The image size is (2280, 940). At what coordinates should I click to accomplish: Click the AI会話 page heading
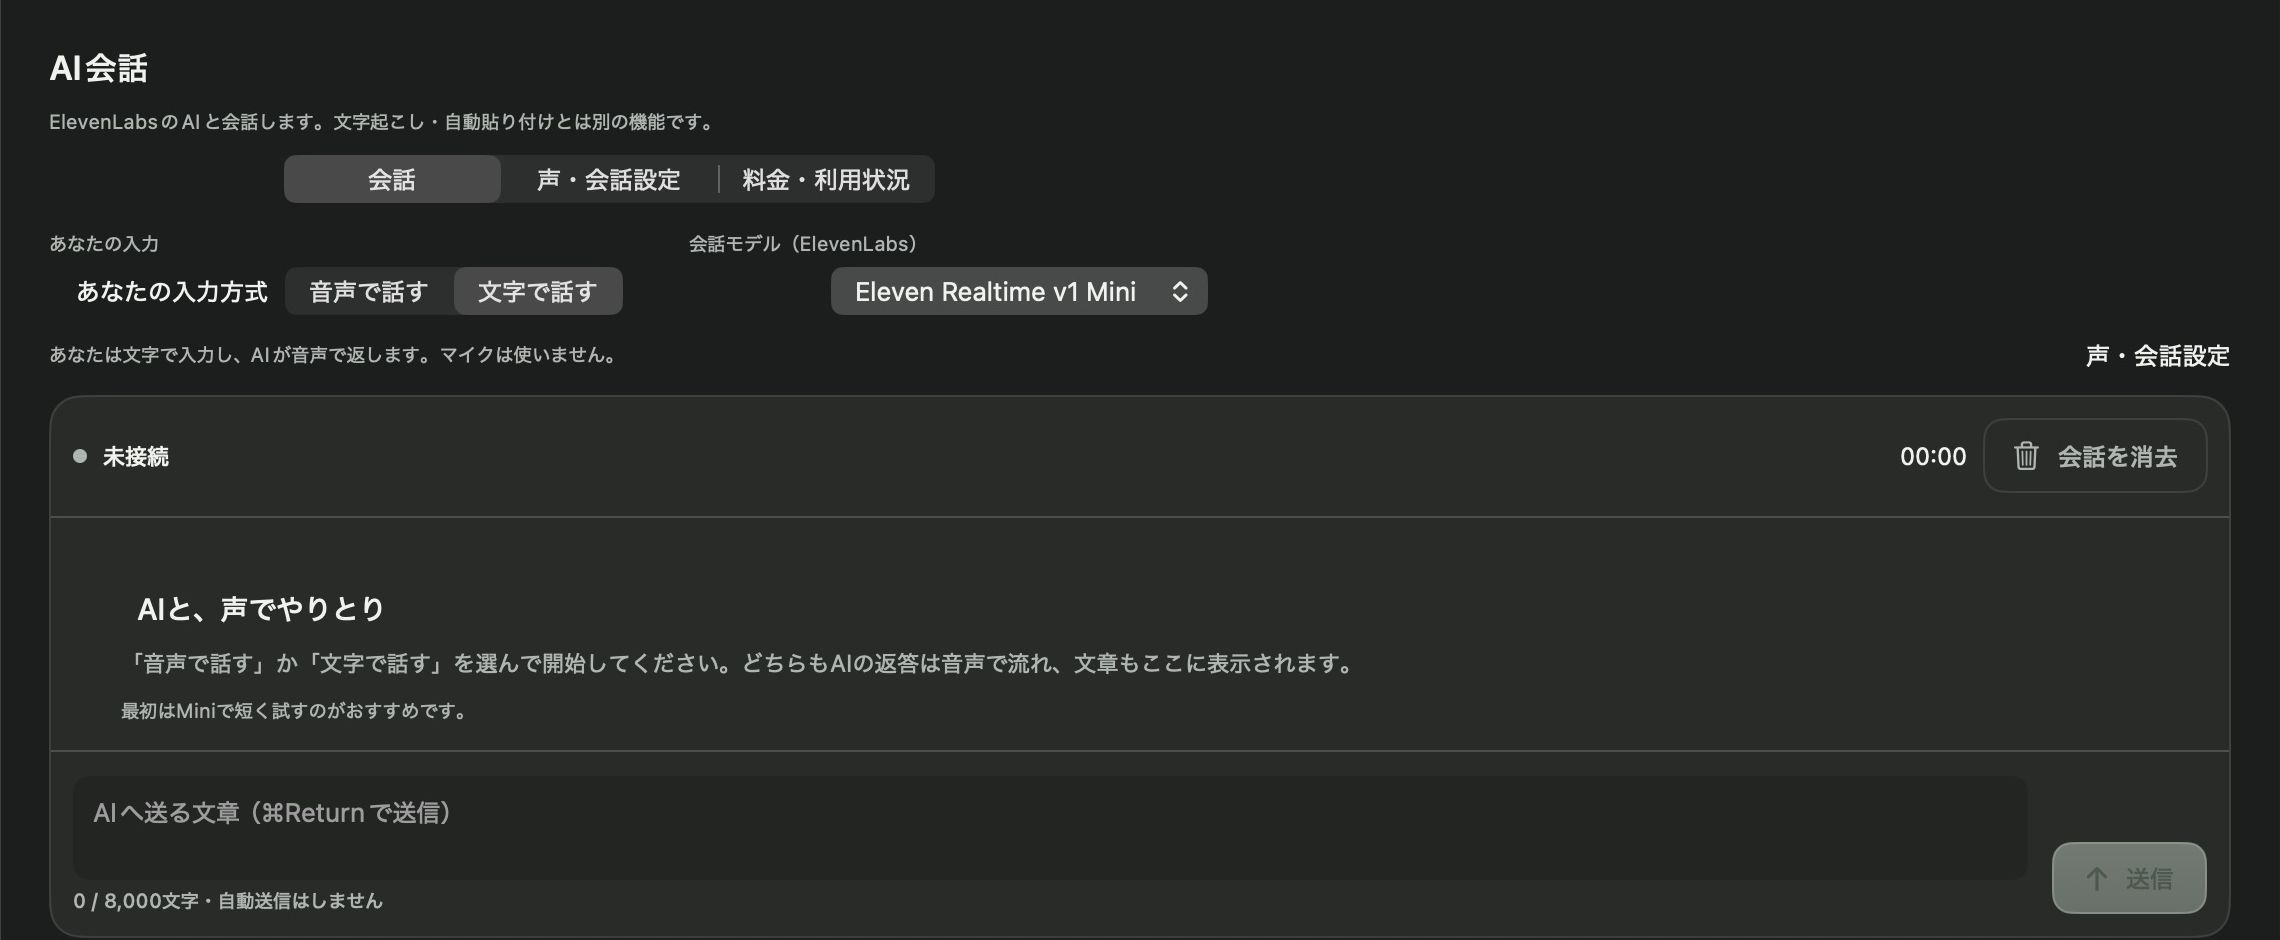[99, 68]
